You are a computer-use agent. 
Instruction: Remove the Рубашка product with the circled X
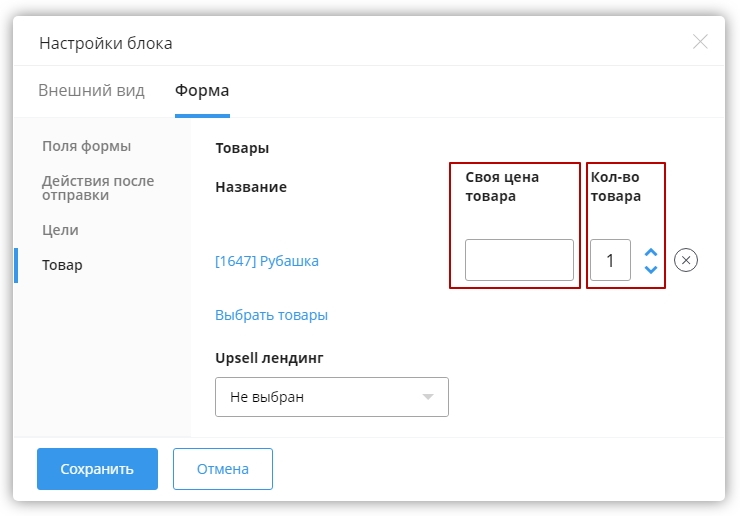pyautogui.click(x=685, y=260)
